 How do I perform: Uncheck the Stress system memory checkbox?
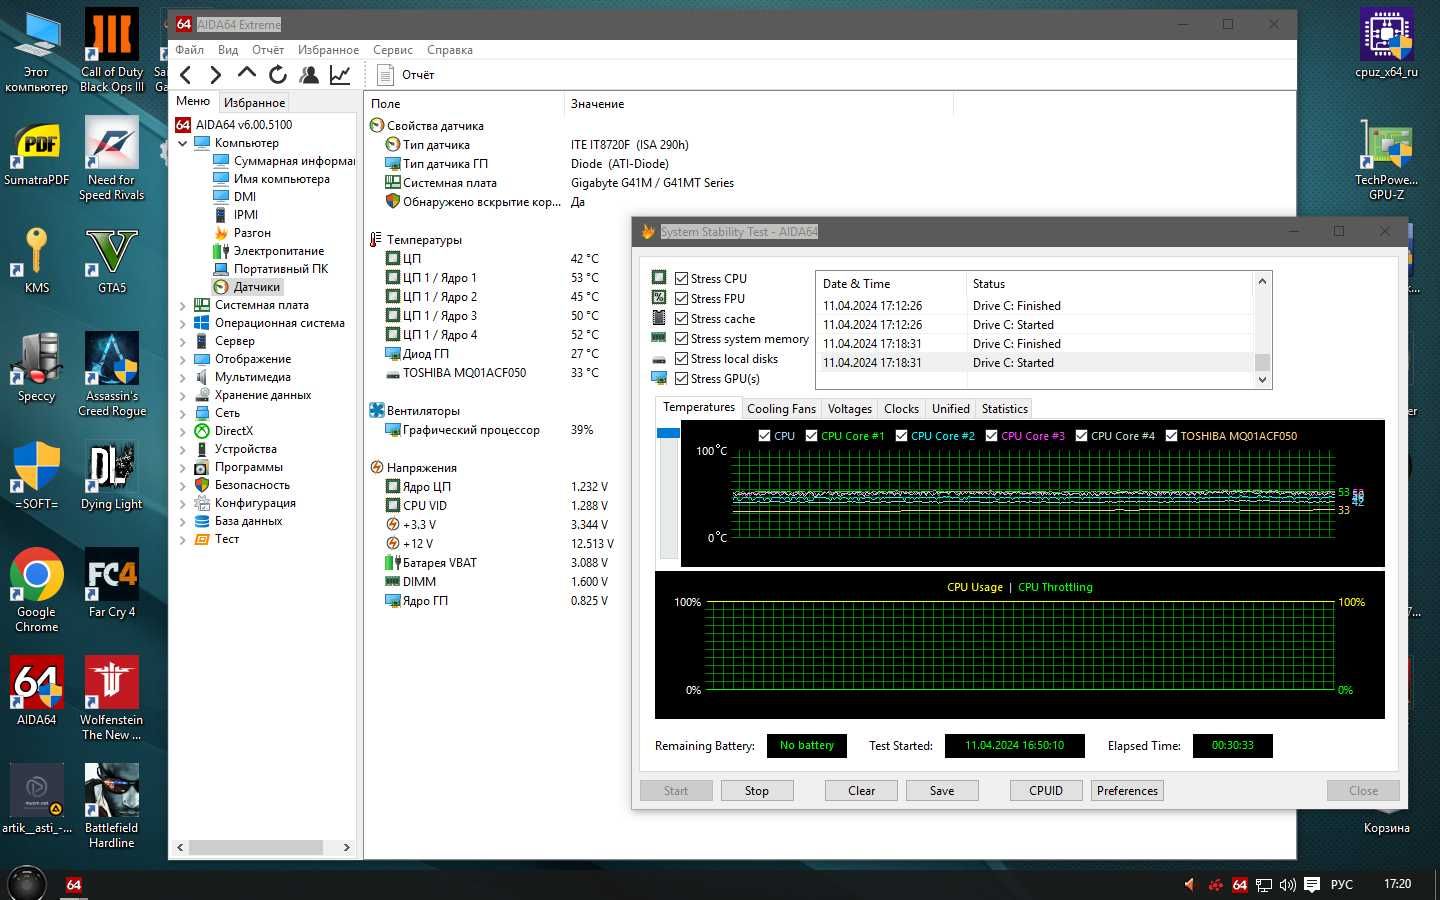click(681, 339)
